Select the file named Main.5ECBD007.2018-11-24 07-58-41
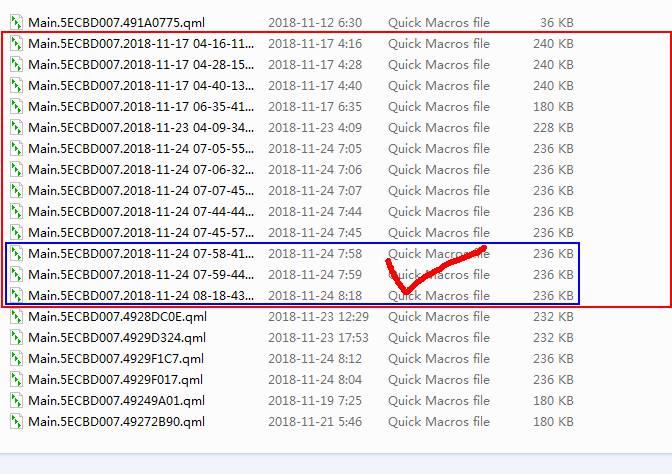 pyautogui.click(x=140, y=253)
